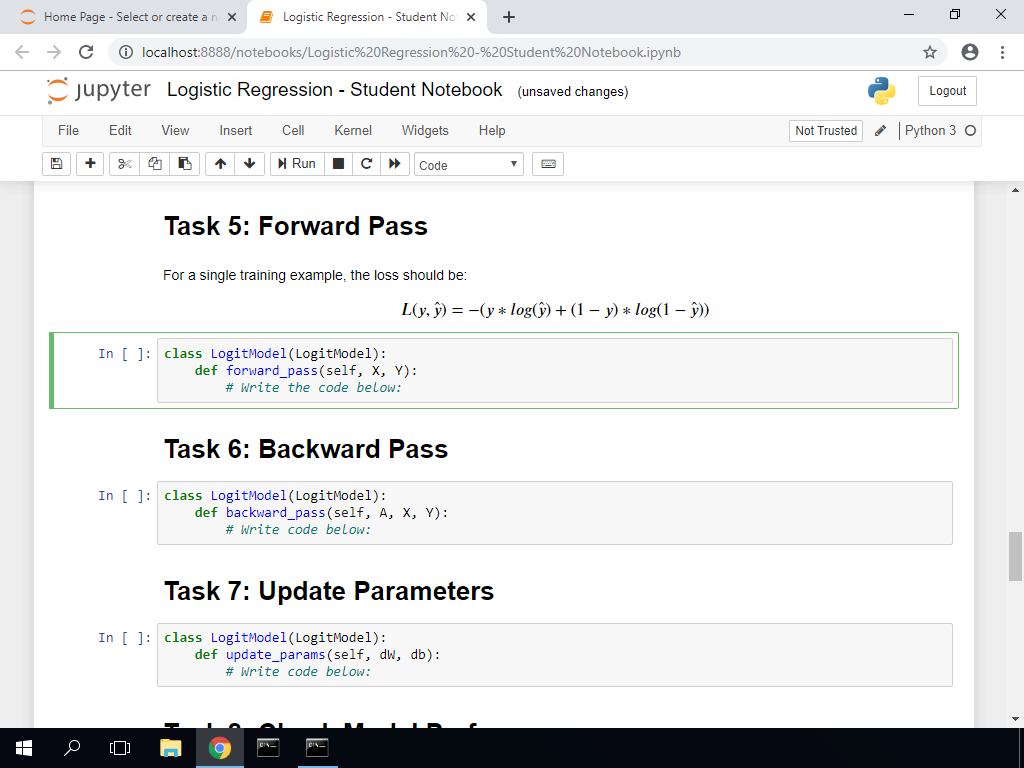Open a new browser tab
Screen dimensions: 1024x768
point(509,17)
